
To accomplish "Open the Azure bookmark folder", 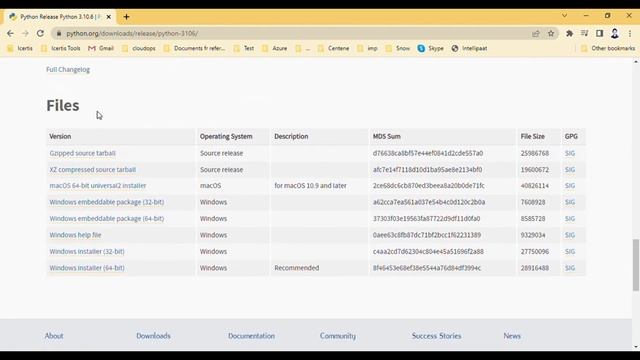I will coord(274,48).
